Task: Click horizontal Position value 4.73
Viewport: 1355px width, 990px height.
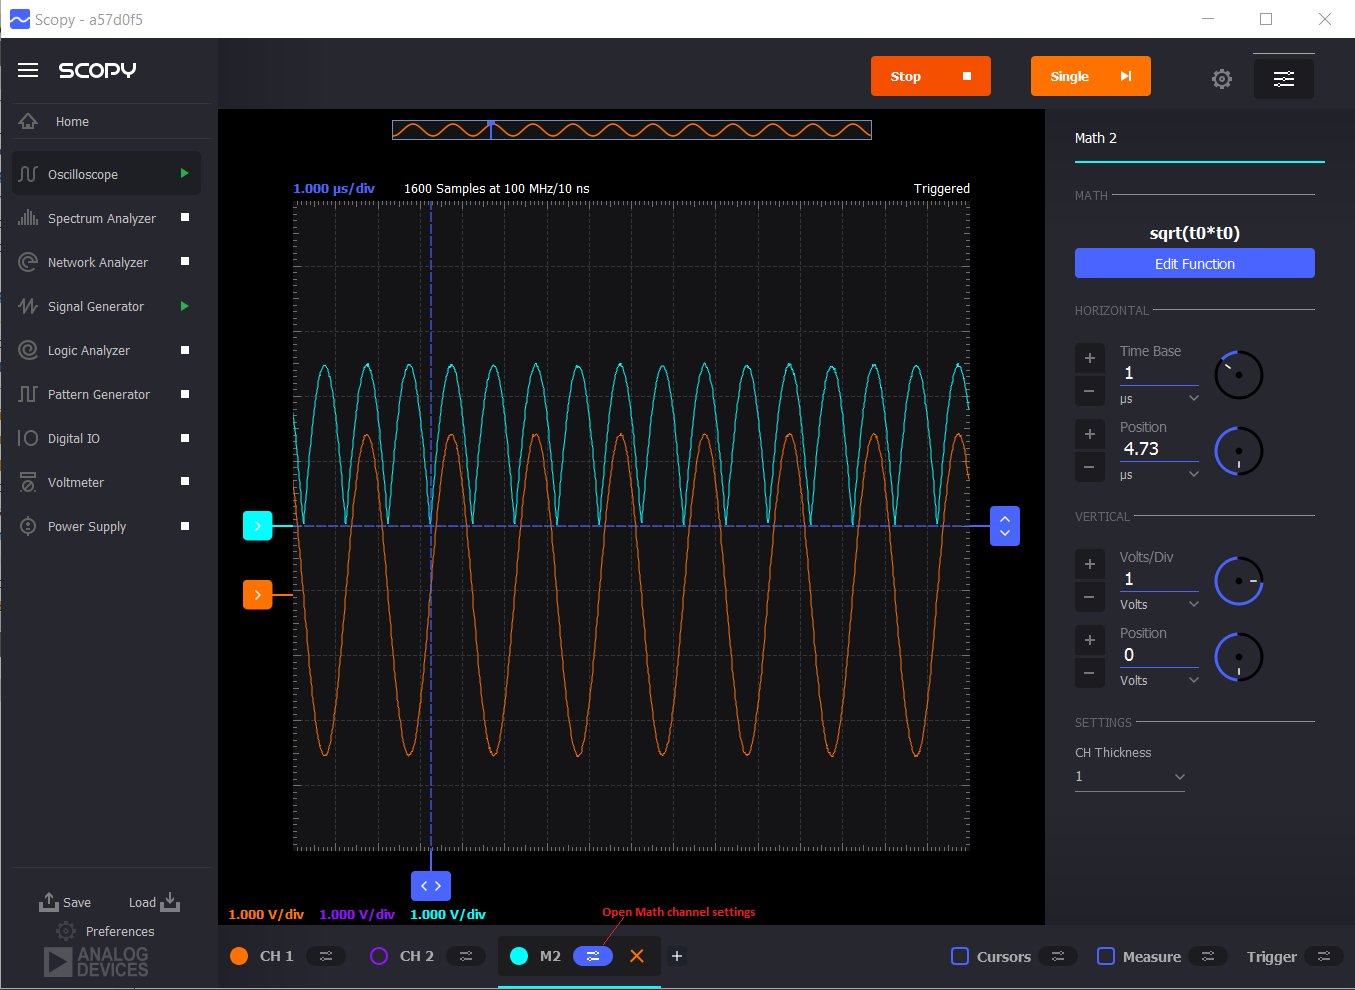Action: click(x=1159, y=449)
